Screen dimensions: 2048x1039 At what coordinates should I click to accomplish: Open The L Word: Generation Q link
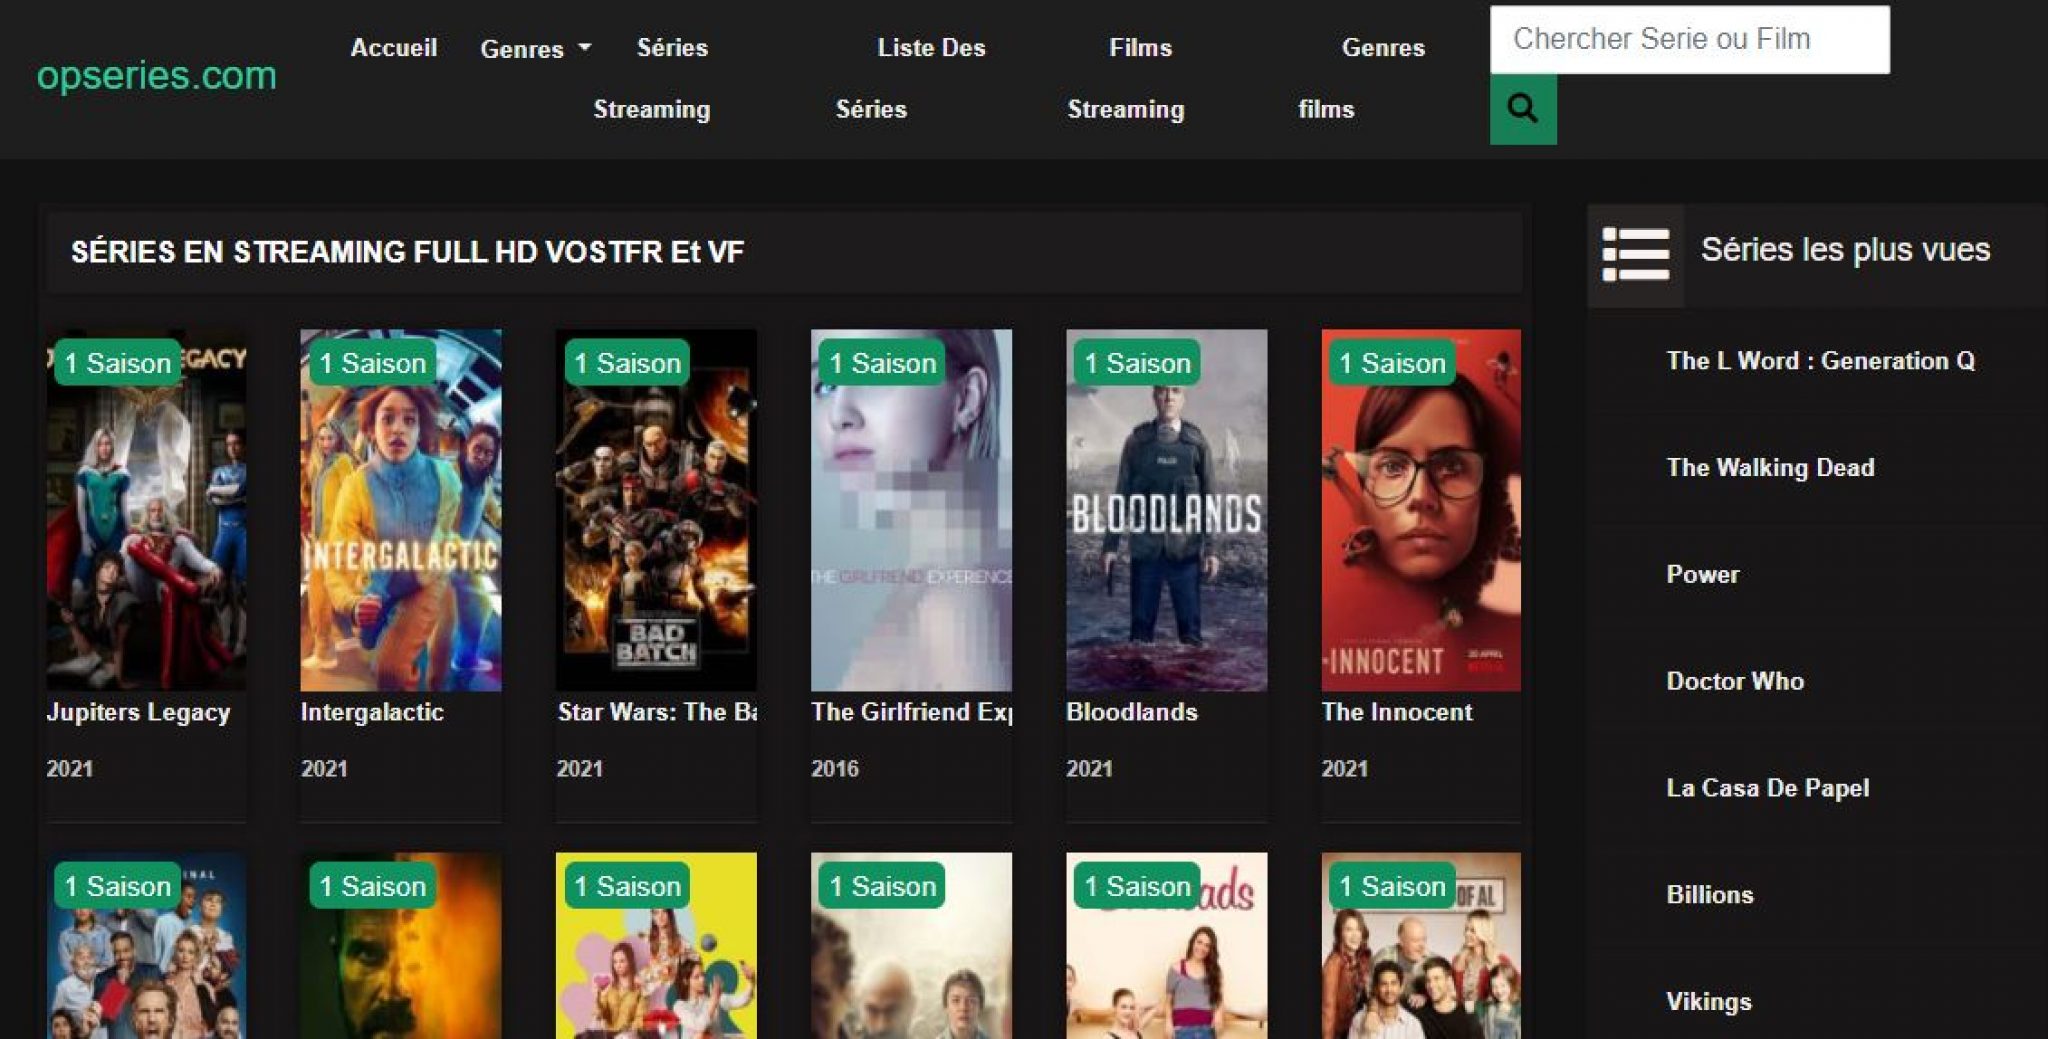click(x=1820, y=361)
